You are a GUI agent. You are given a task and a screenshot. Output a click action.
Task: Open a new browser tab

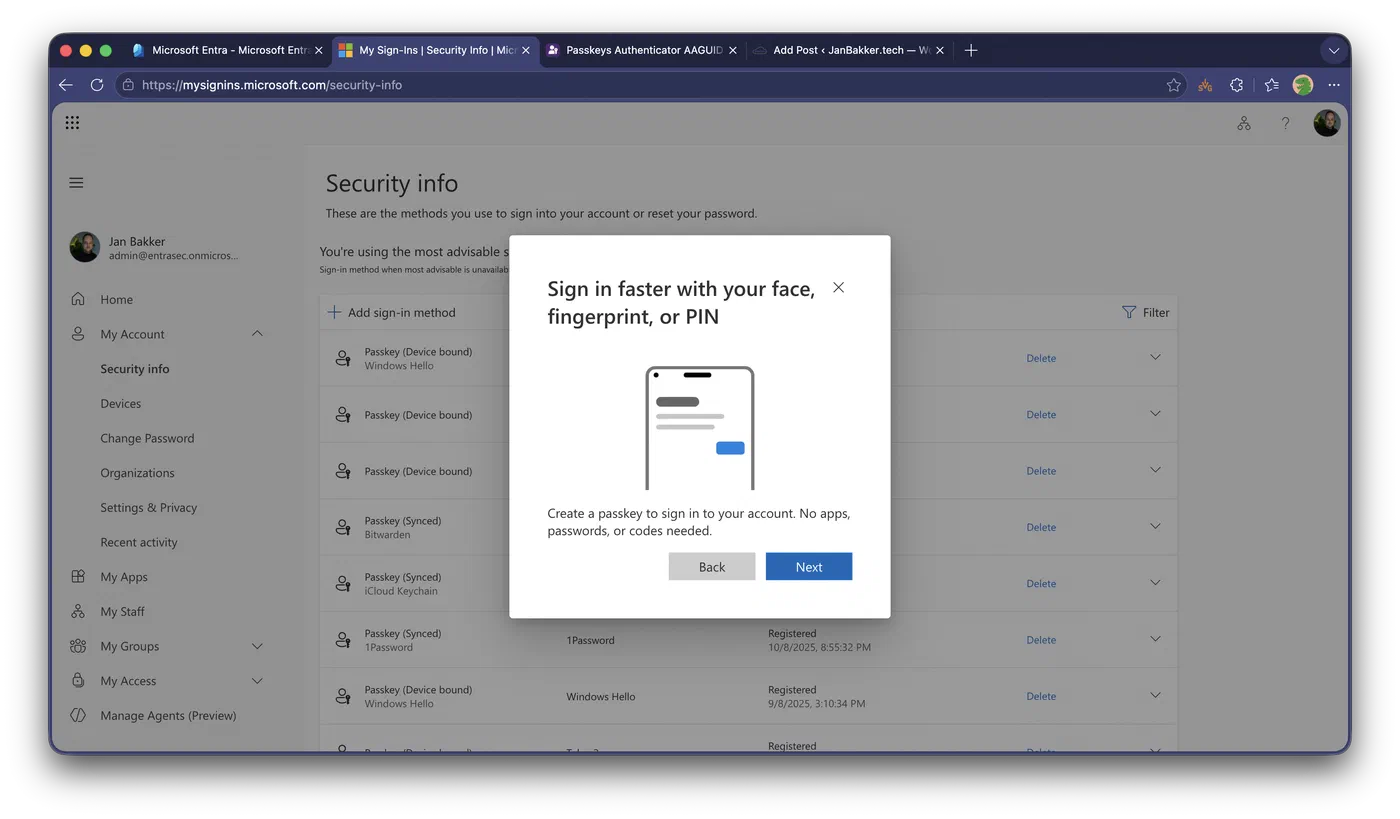[971, 50]
